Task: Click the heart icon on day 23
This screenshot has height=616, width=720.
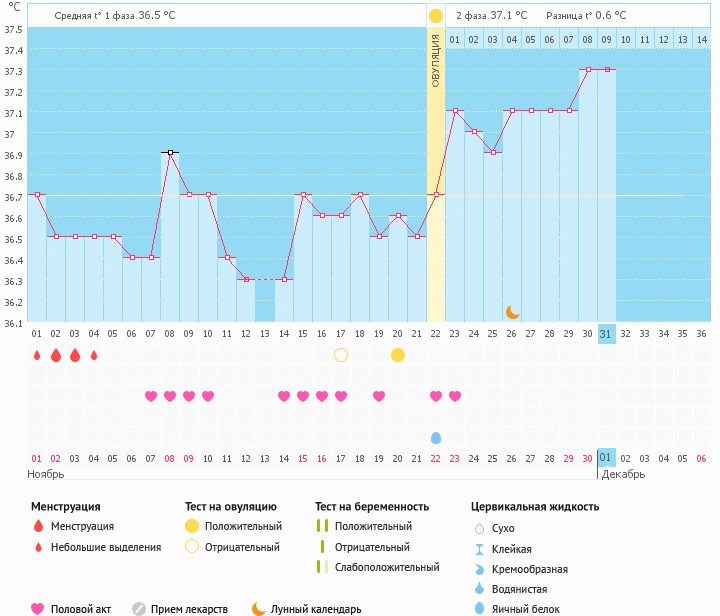Action: click(455, 396)
